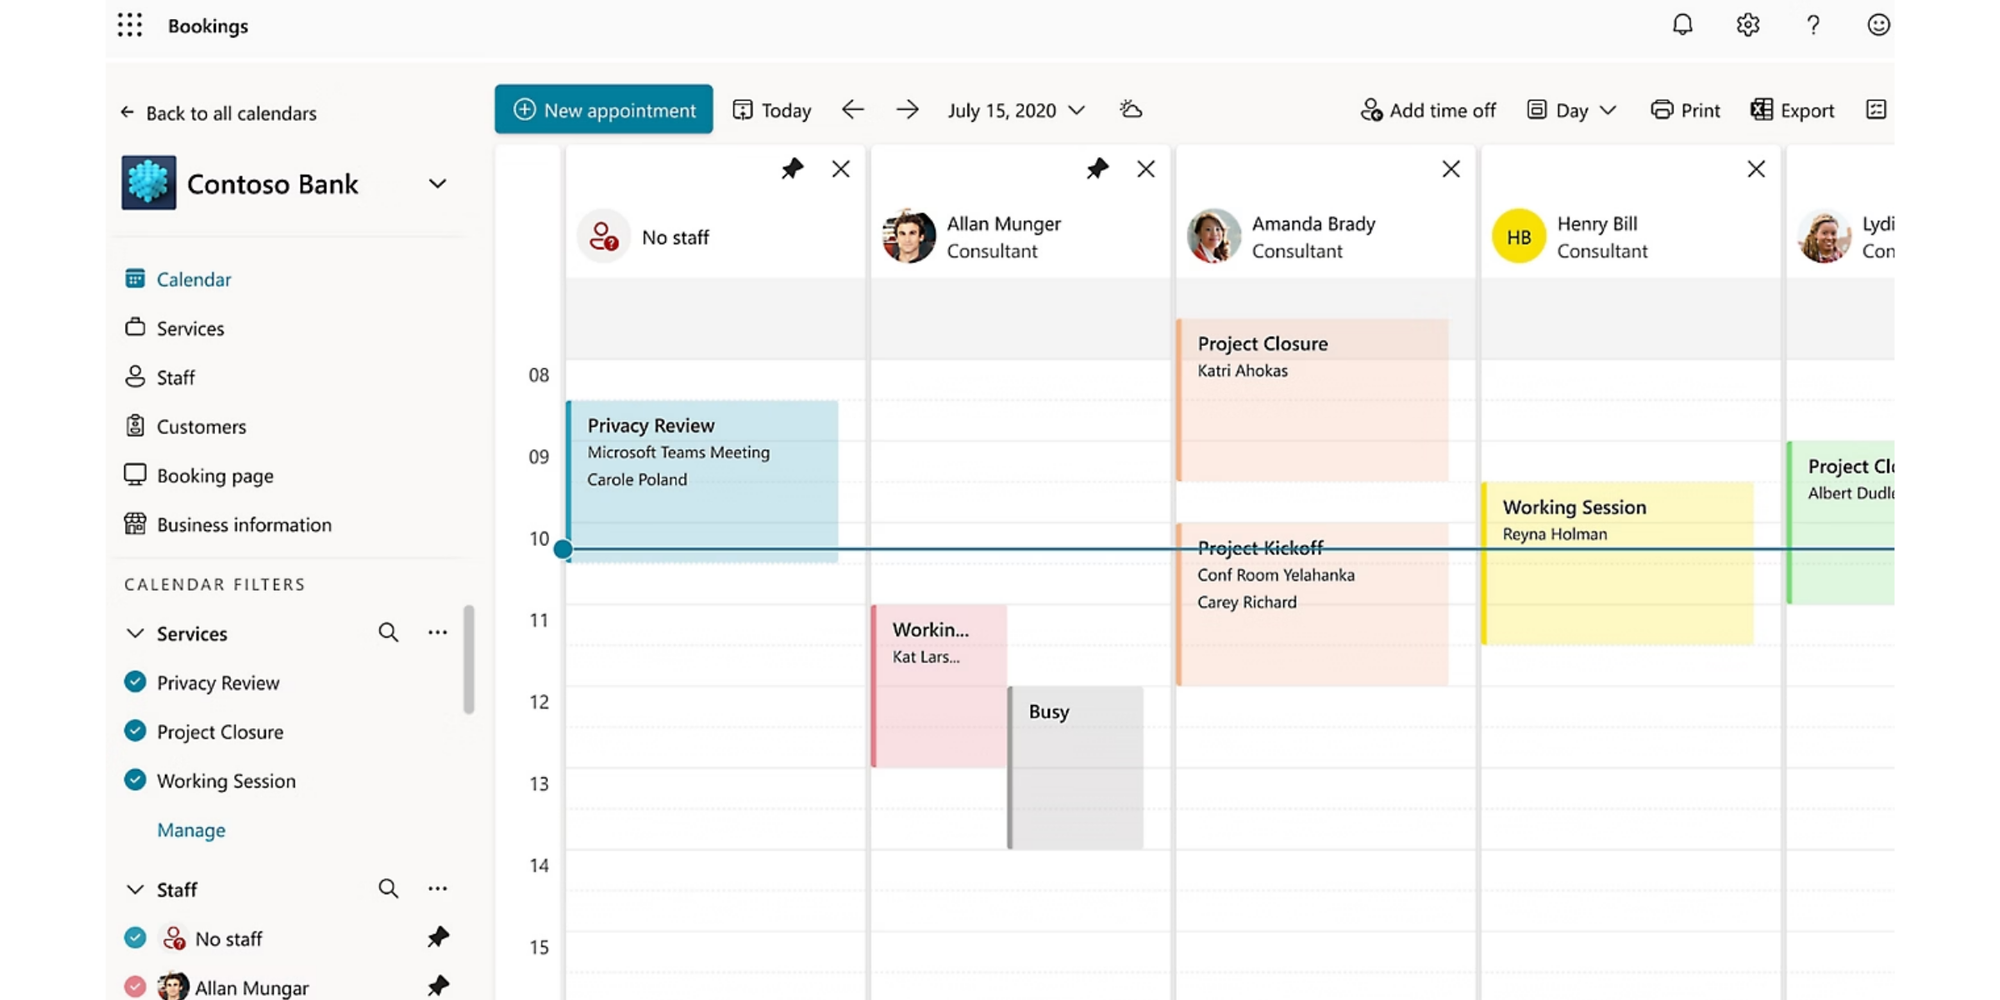Uncheck the Working Session service filter
2000x1000 pixels.
[135, 780]
